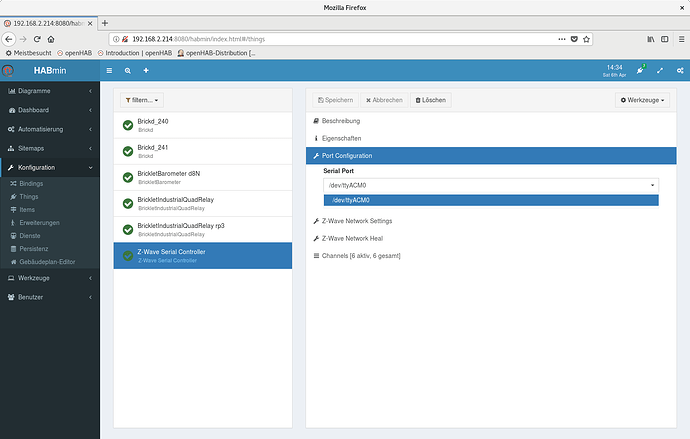
Task: Expand the Beschreibung section
Action: pyautogui.click(x=491, y=121)
